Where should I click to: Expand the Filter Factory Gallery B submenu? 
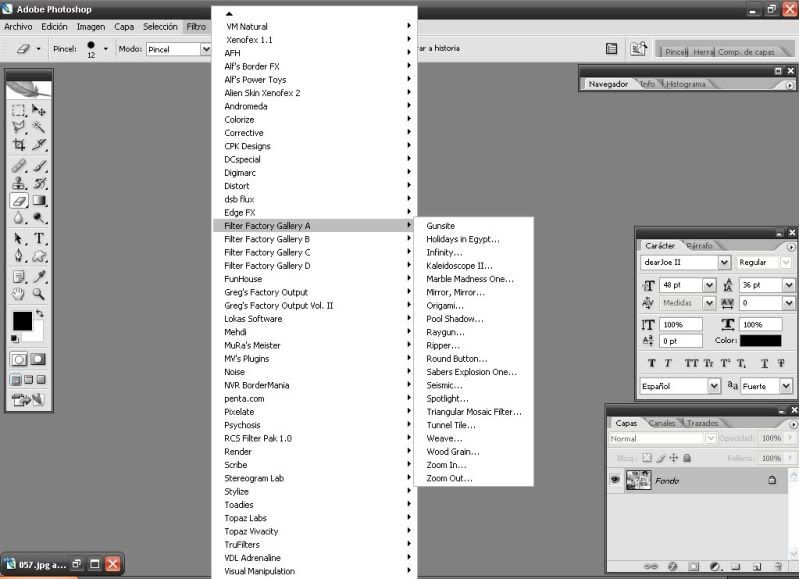click(314, 239)
